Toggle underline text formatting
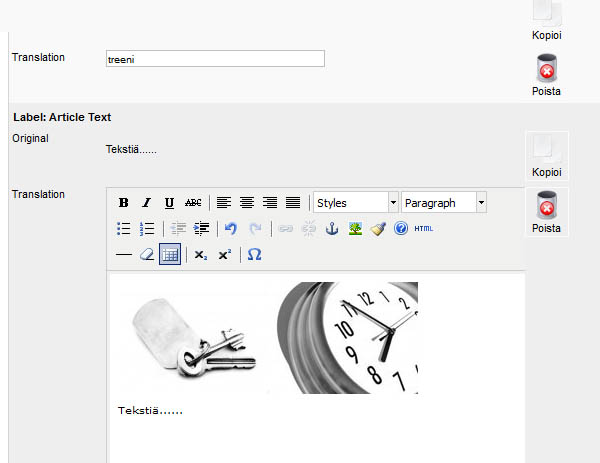Image resolution: width=600 pixels, height=463 pixels. 169,203
